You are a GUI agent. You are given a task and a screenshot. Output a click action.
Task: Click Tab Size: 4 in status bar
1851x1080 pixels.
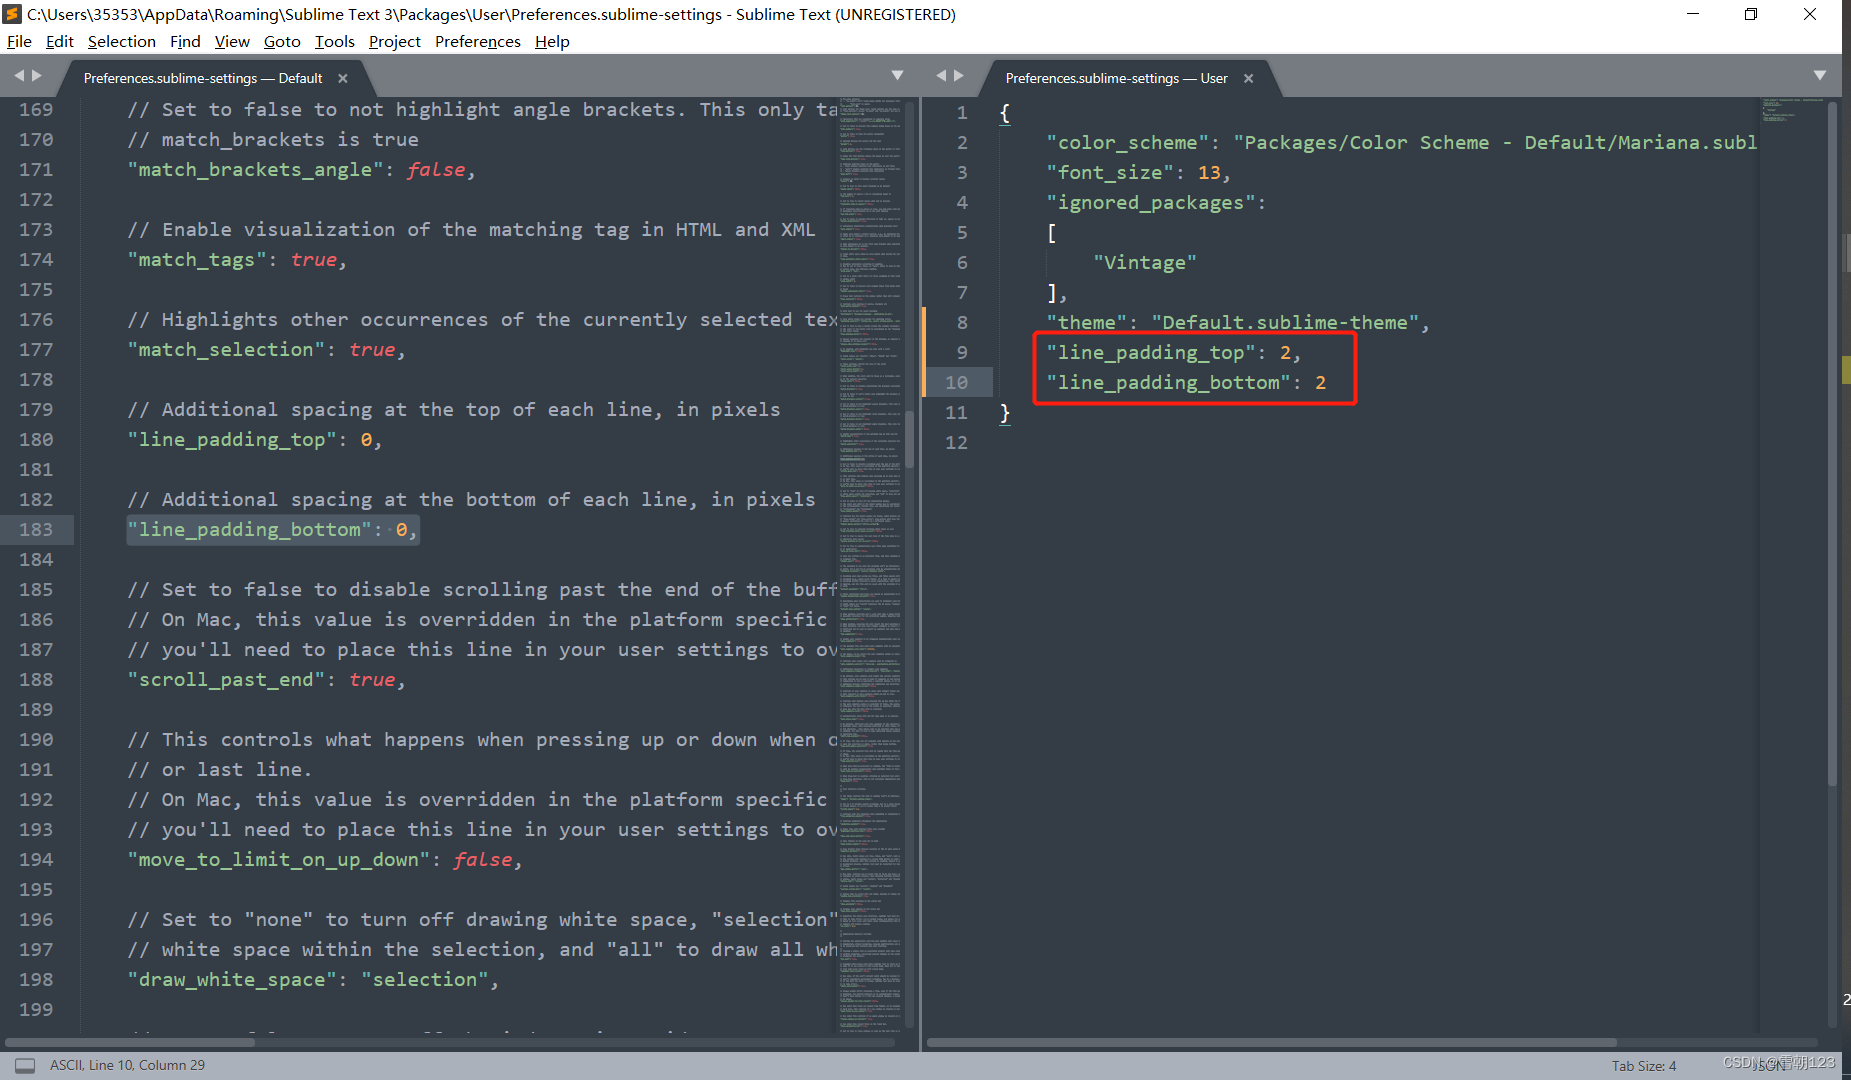point(1643,1066)
